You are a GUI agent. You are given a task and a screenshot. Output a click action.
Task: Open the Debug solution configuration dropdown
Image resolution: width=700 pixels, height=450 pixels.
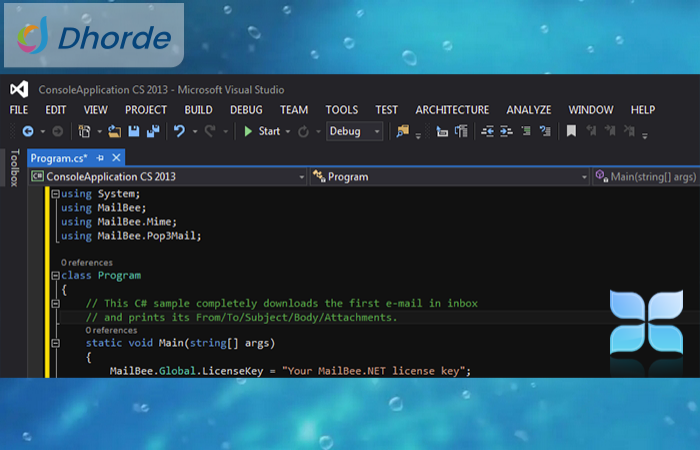pos(354,131)
